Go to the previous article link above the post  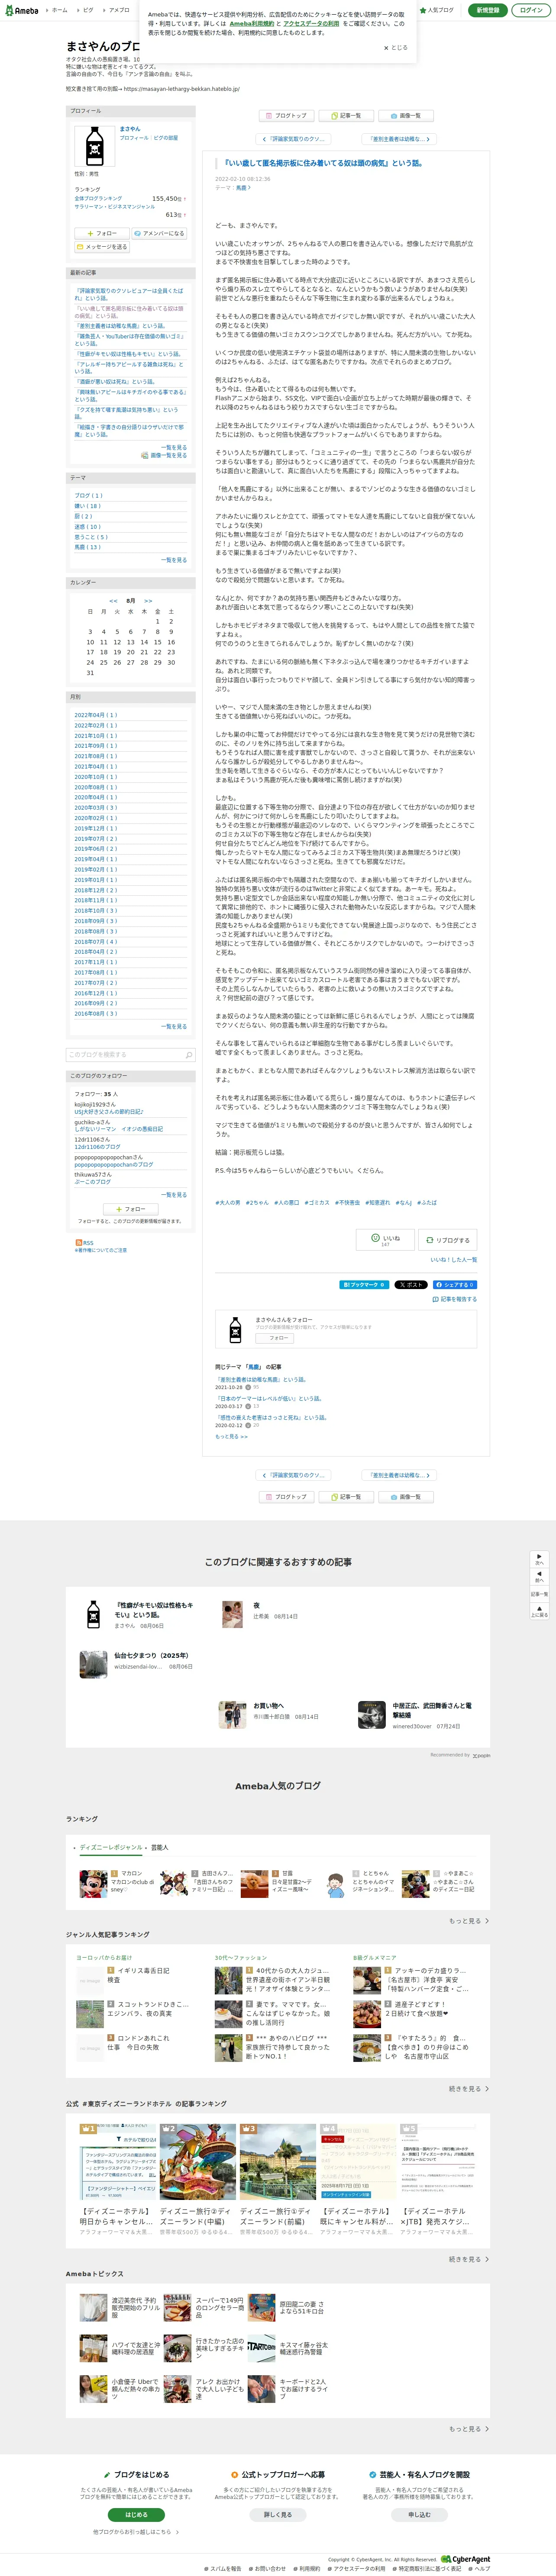pyautogui.click(x=294, y=139)
